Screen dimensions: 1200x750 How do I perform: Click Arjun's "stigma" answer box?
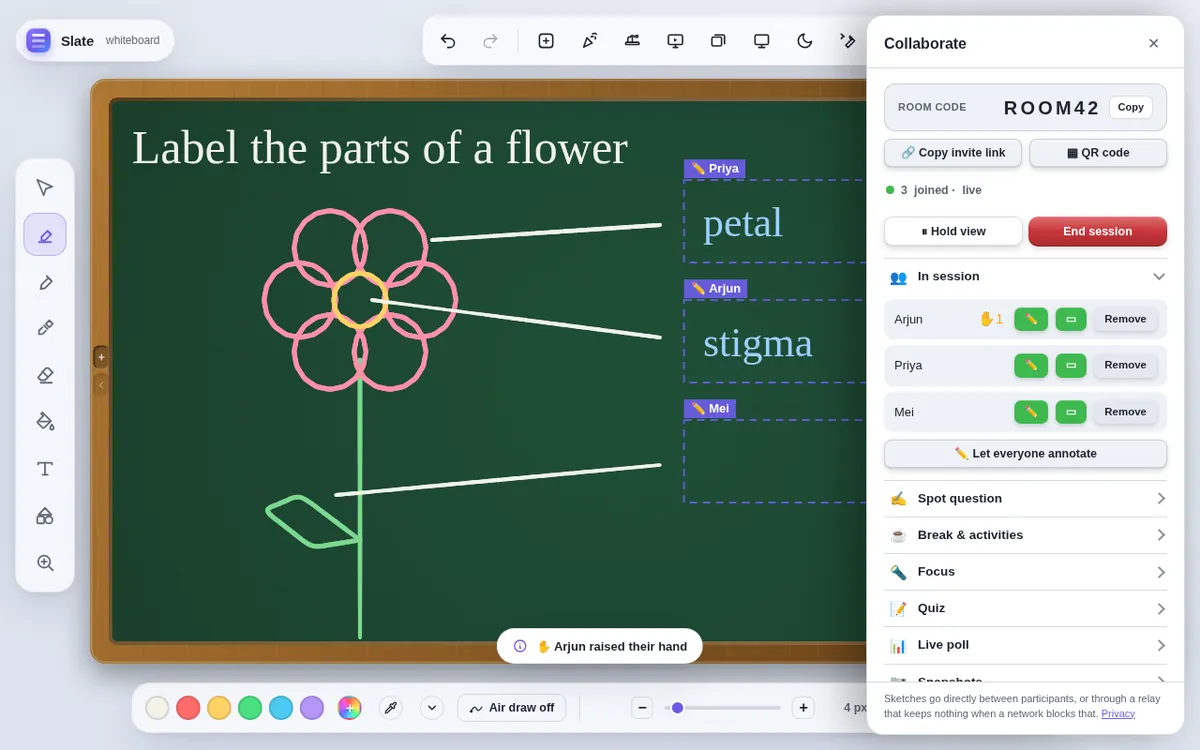(775, 341)
